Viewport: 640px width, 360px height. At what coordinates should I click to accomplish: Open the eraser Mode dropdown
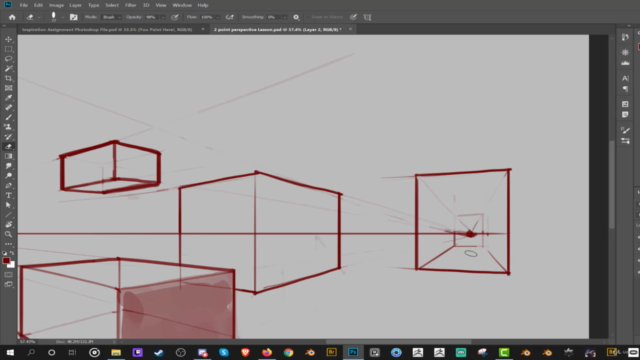click(111, 17)
